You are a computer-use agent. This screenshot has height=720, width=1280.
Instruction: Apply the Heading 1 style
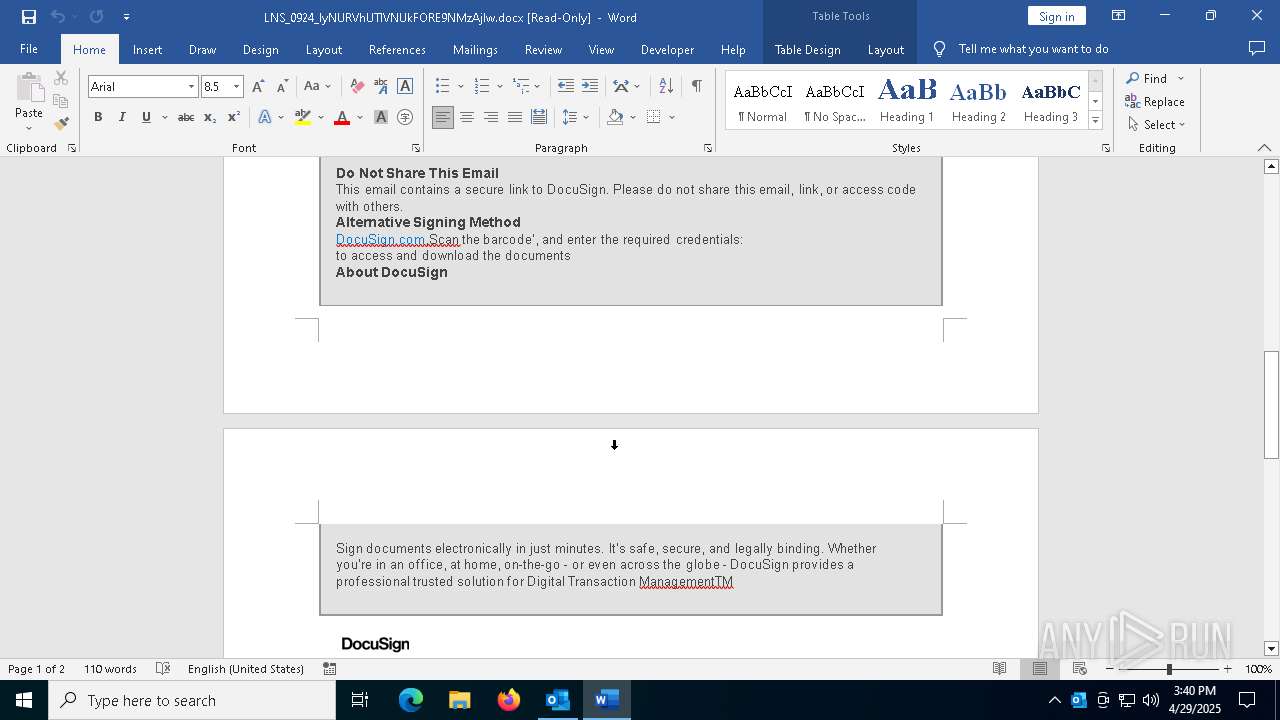907,100
